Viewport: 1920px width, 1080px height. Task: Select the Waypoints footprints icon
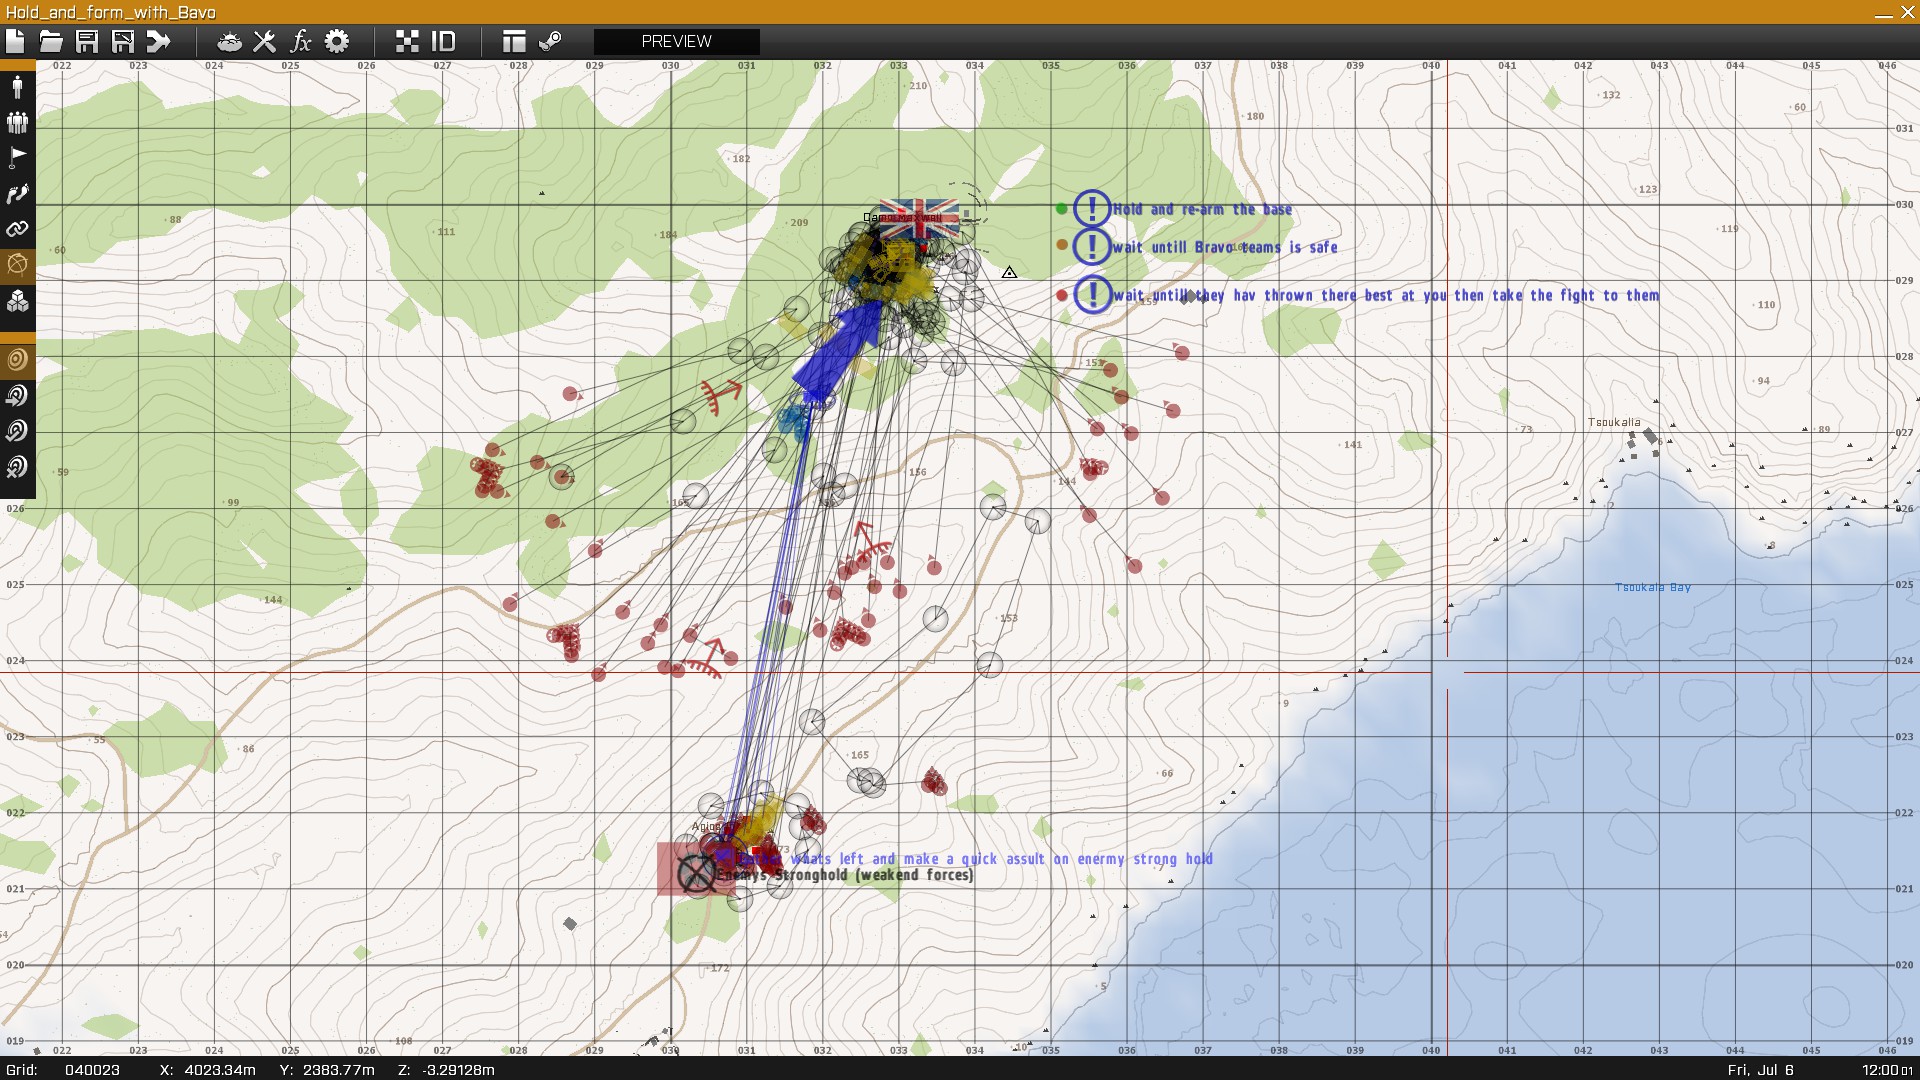[17, 194]
